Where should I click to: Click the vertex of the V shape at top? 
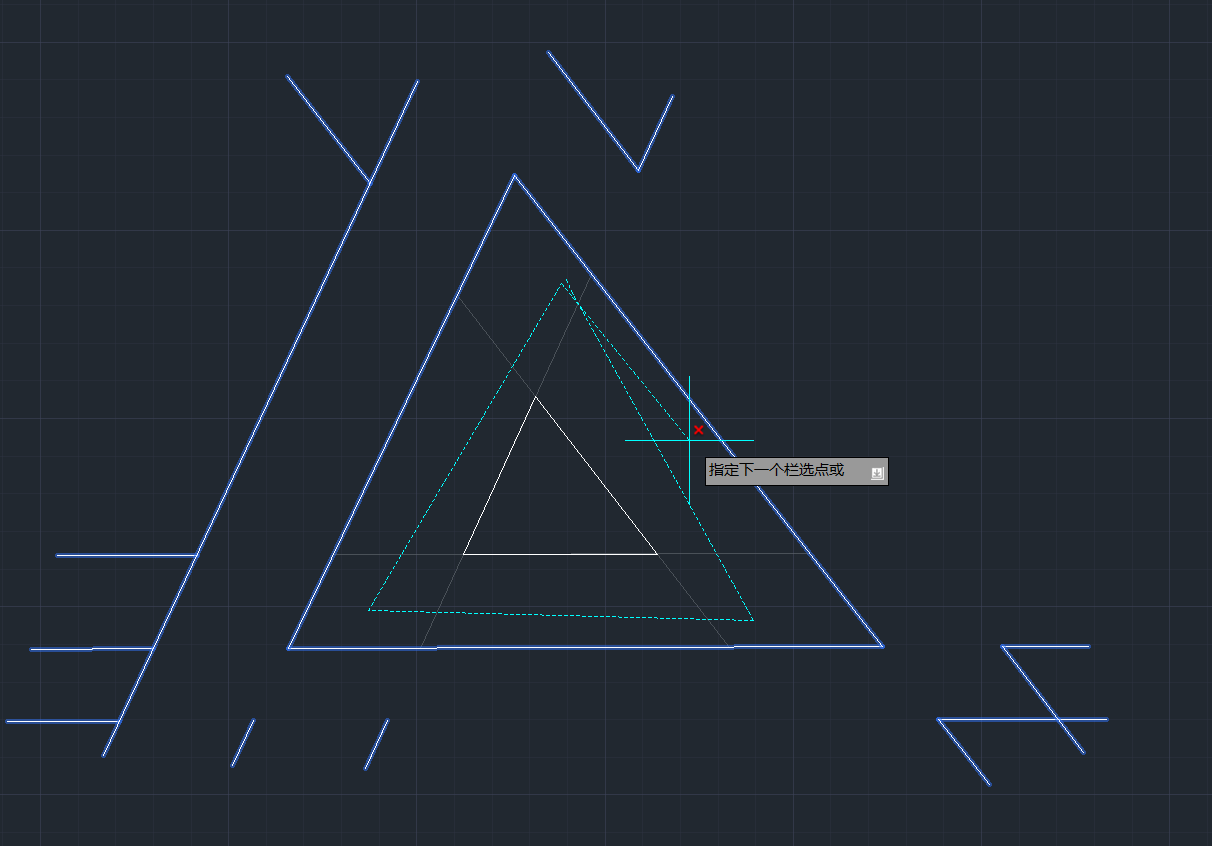pyautogui.click(x=638, y=170)
